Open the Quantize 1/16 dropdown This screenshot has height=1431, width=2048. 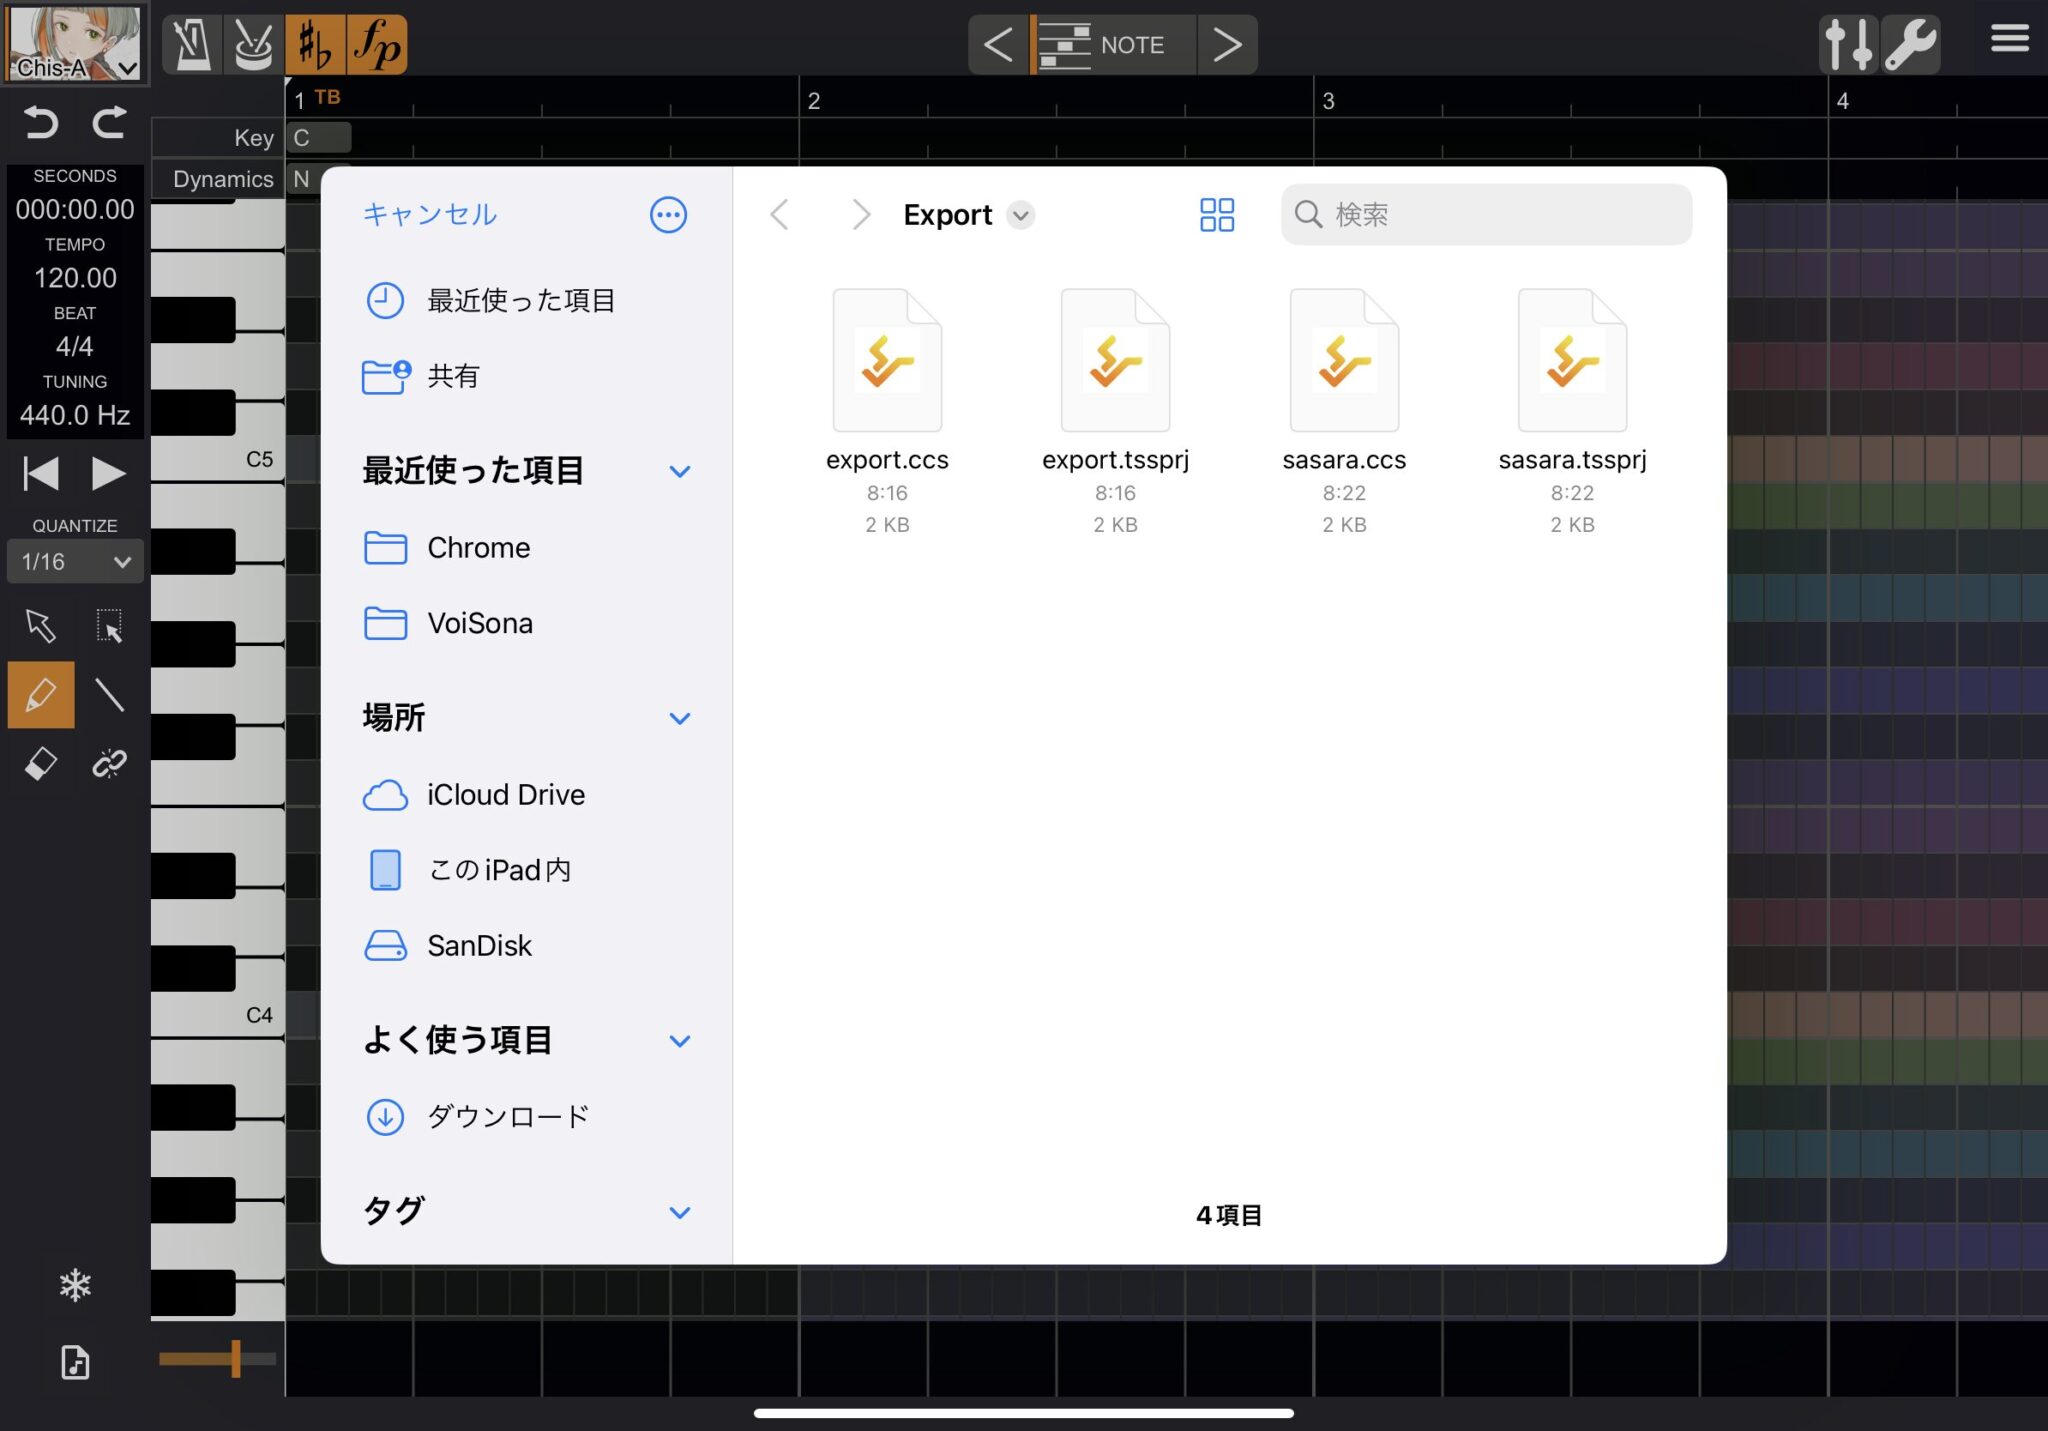[73, 561]
